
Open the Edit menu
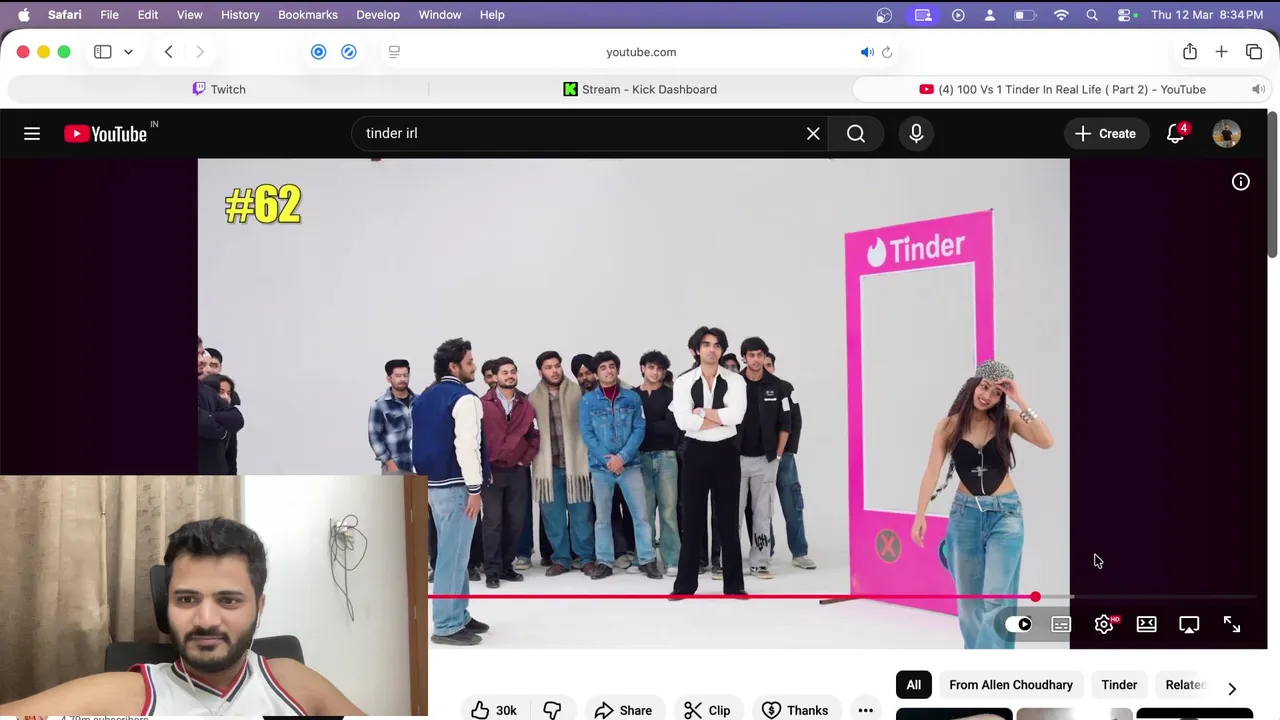tap(148, 15)
